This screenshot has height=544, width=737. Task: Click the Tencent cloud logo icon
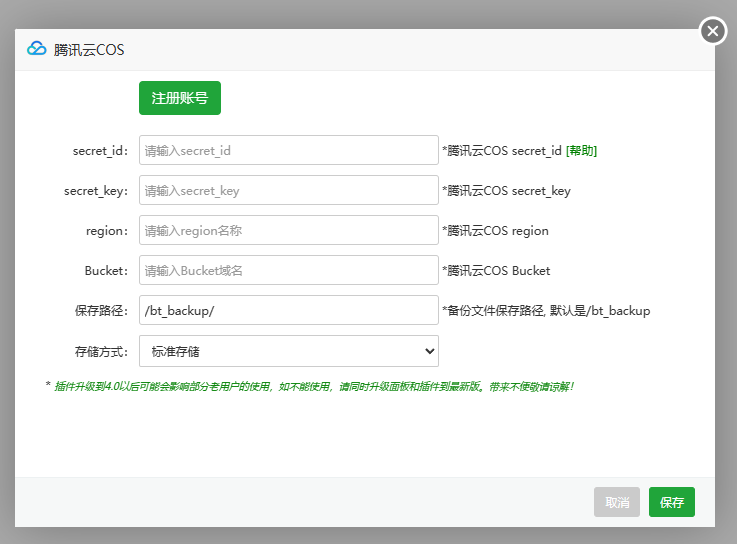pyautogui.click(x=37, y=49)
